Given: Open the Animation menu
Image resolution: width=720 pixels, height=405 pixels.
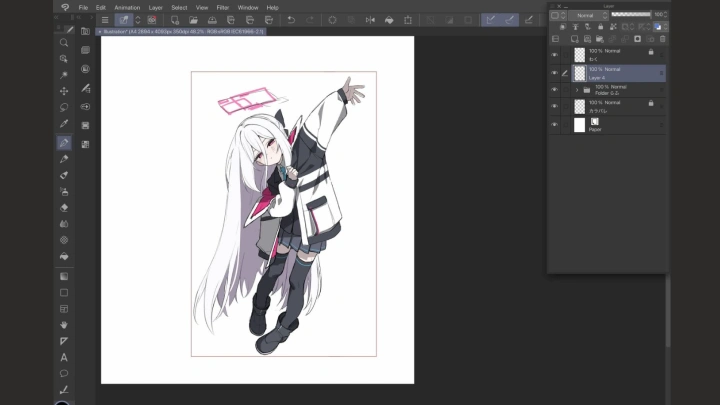Looking at the screenshot, I should pos(127,7).
